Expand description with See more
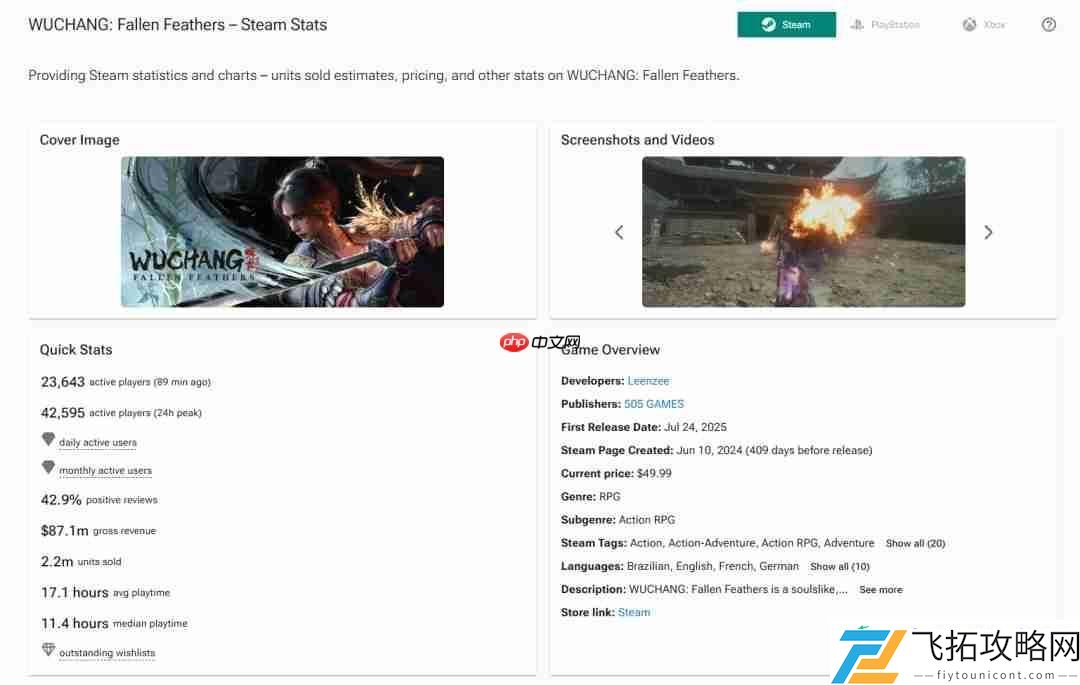The image size is (1080, 685). click(881, 590)
